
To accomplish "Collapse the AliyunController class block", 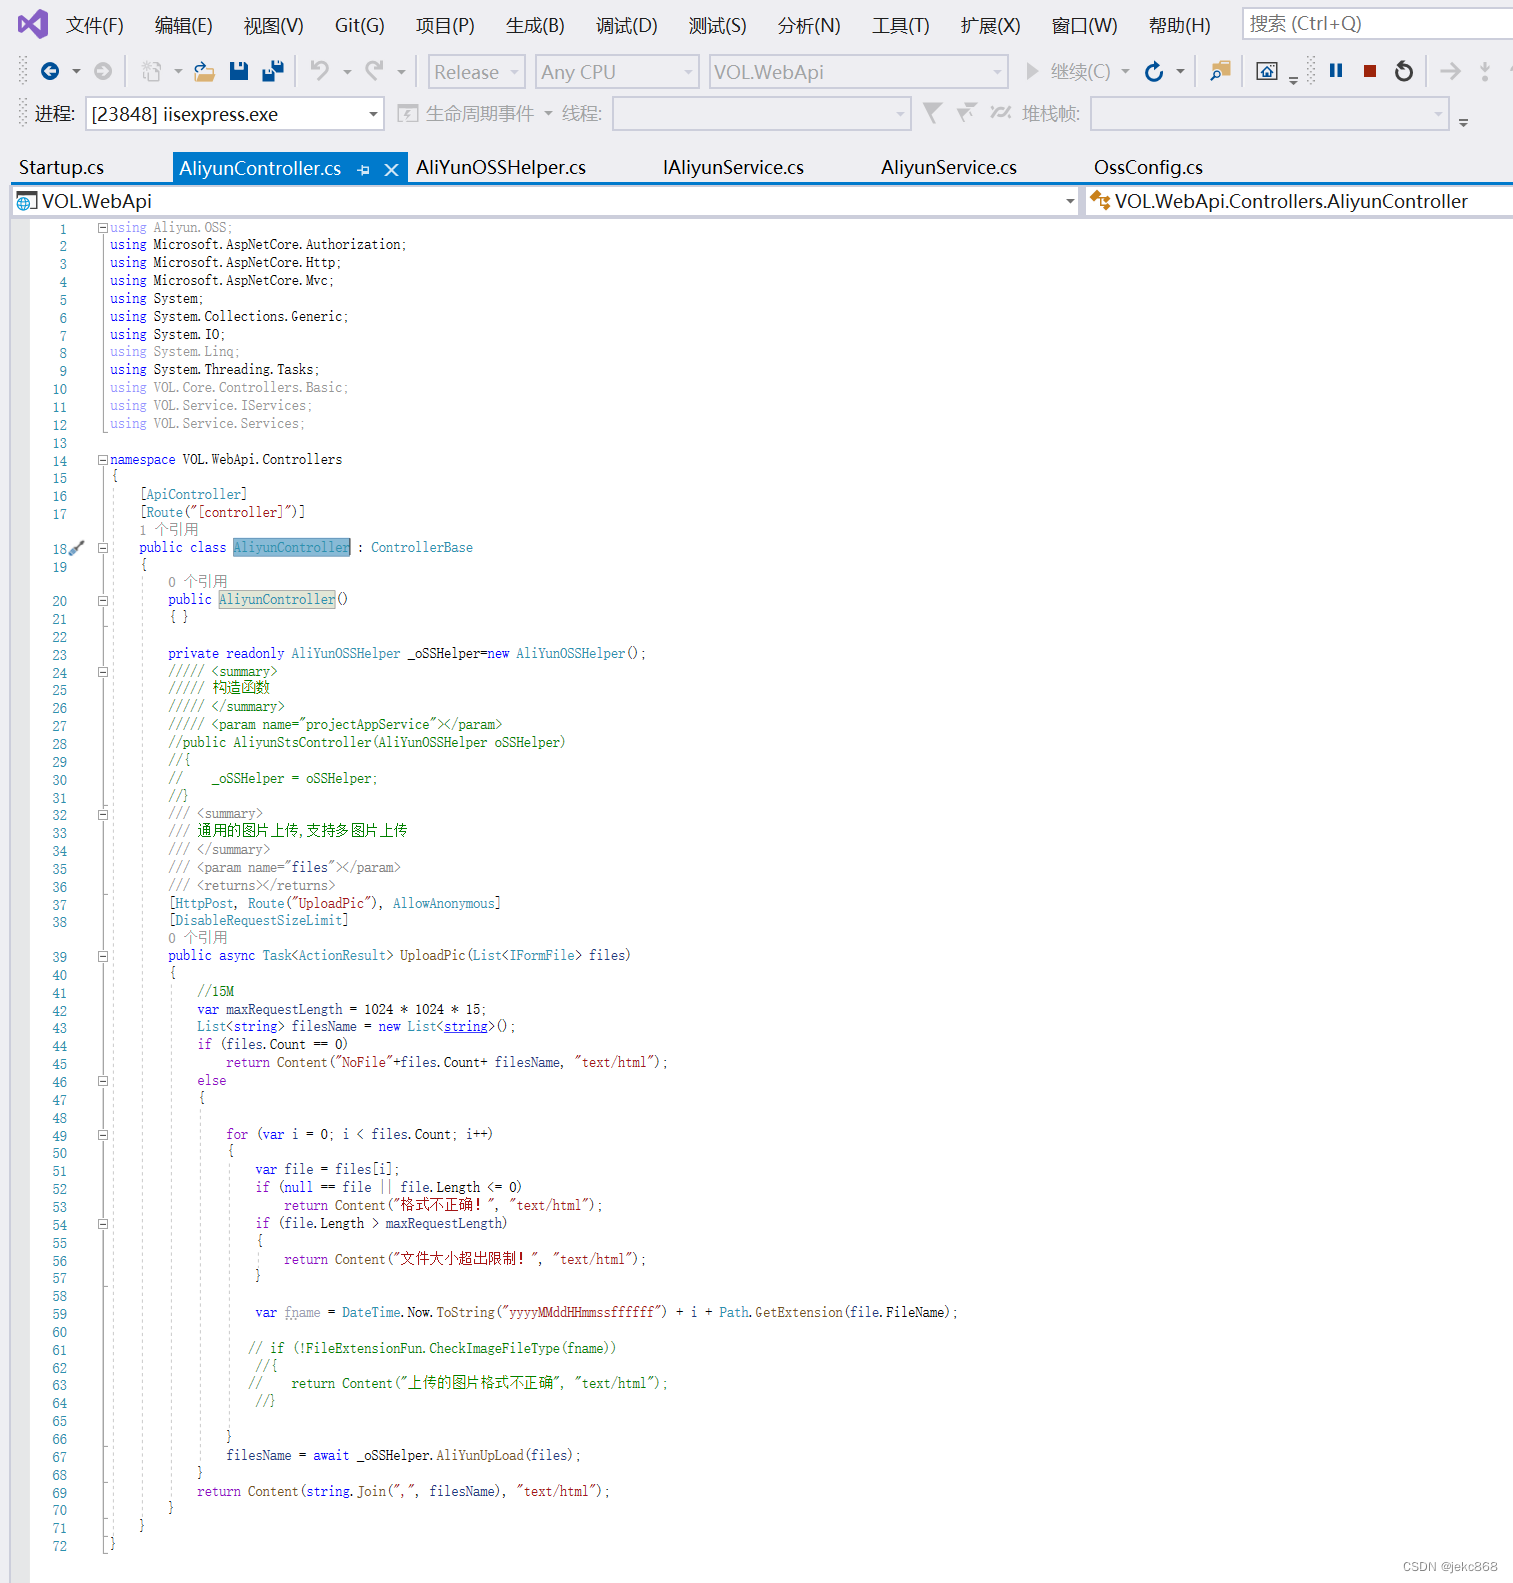I will pyautogui.click(x=102, y=548).
